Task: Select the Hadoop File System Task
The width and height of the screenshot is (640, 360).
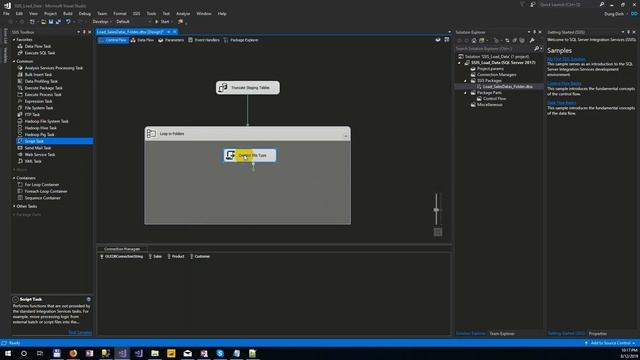Action: (46, 121)
